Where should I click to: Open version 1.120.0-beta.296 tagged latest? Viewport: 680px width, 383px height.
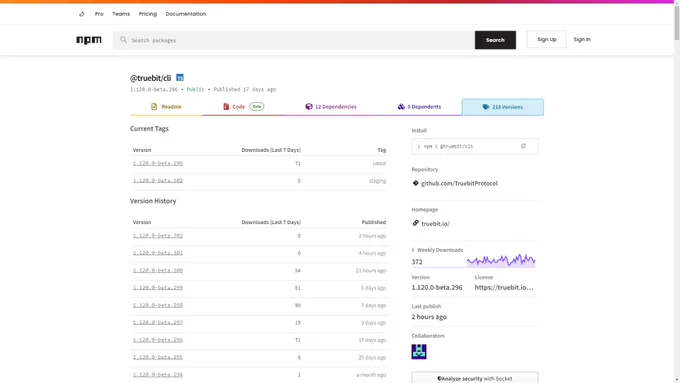point(158,163)
